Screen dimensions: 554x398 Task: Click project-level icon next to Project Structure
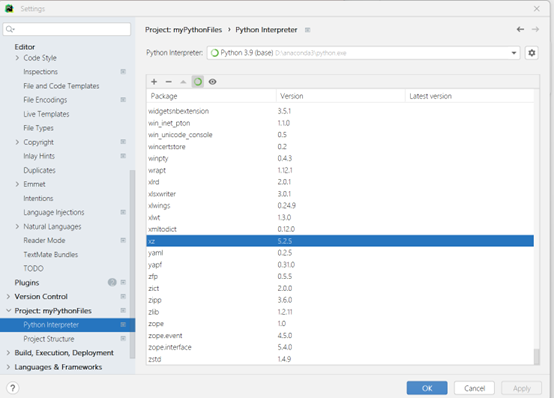coord(123,339)
